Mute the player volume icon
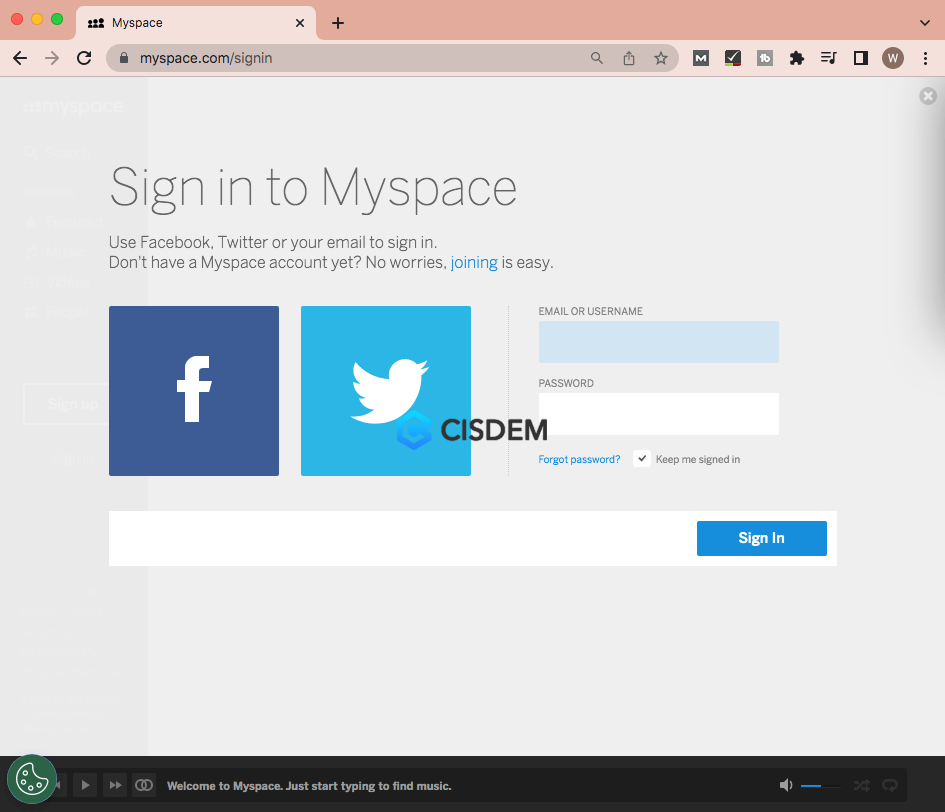 pyautogui.click(x=786, y=785)
